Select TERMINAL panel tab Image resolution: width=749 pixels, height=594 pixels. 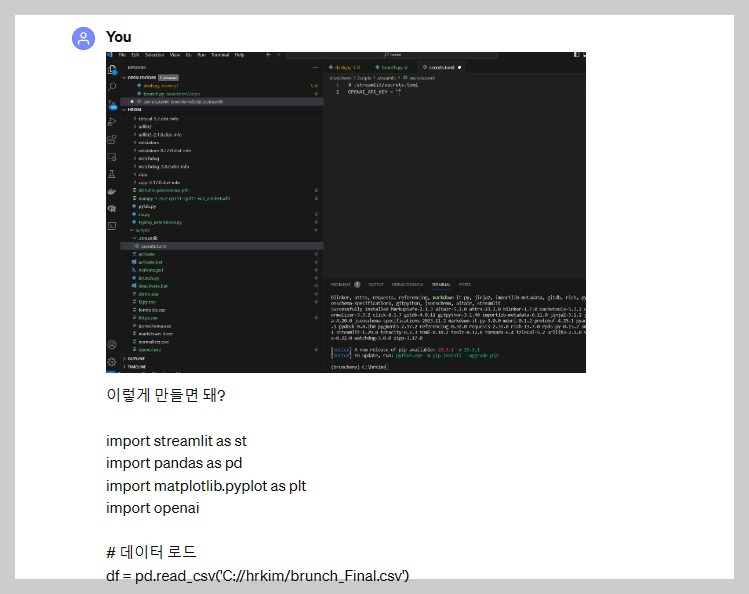click(x=441, y=285)
